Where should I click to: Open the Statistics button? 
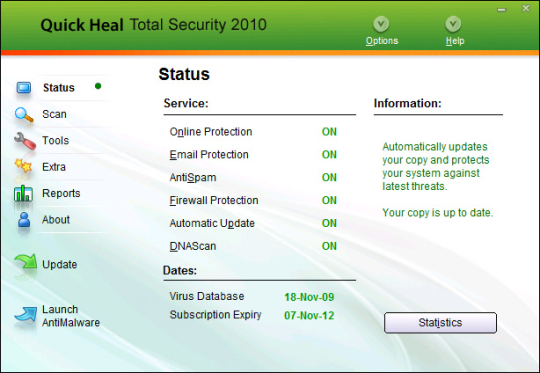coord(440,323)
